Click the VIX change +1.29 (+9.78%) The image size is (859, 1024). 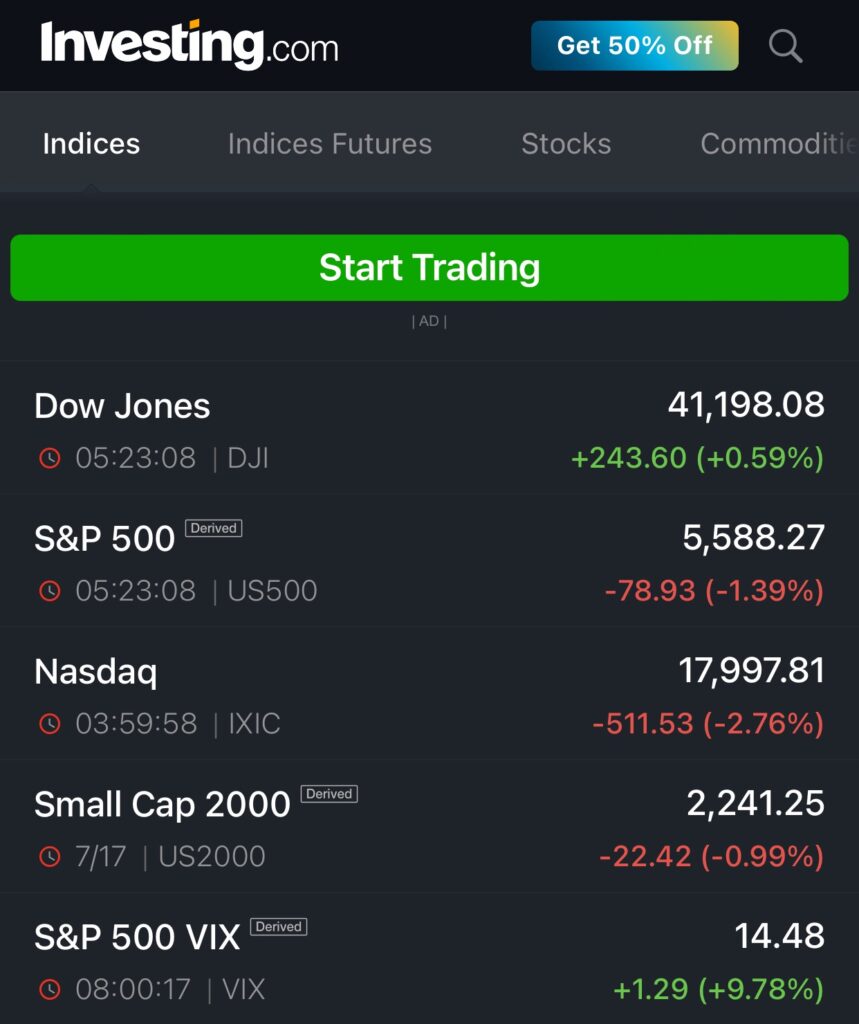coord(718,990)
